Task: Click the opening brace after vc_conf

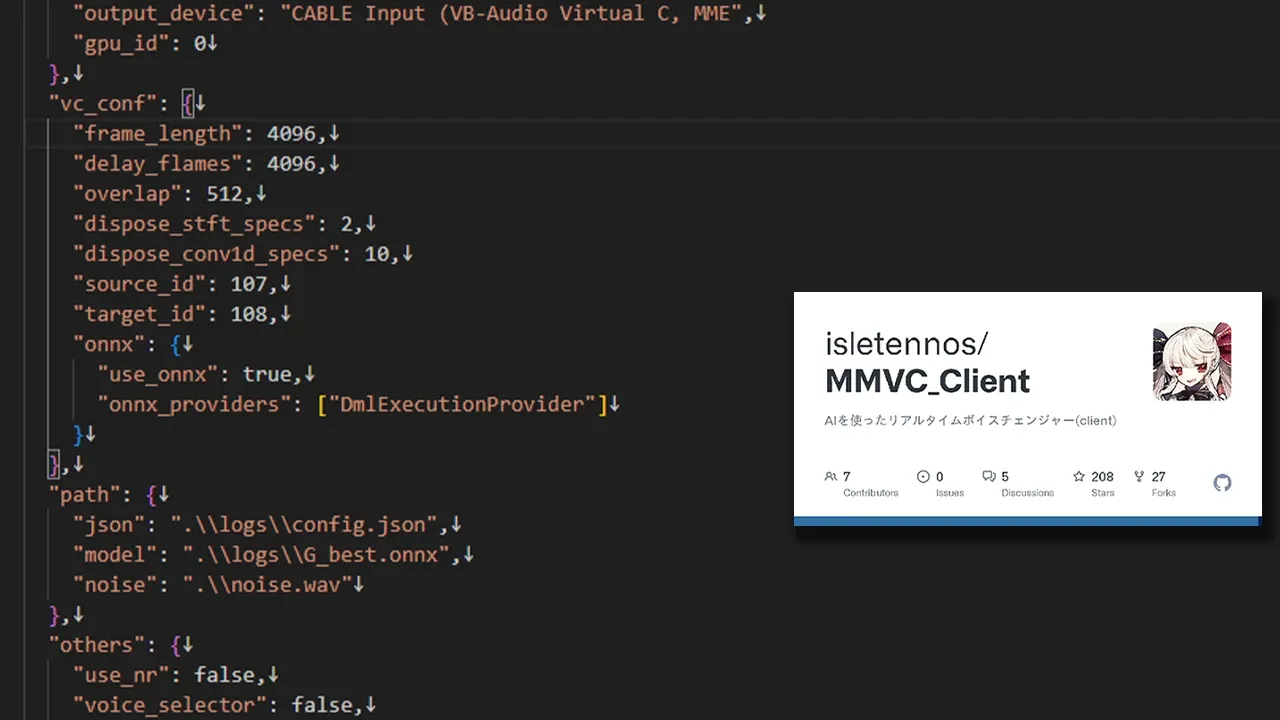Action: pos(188,103)
